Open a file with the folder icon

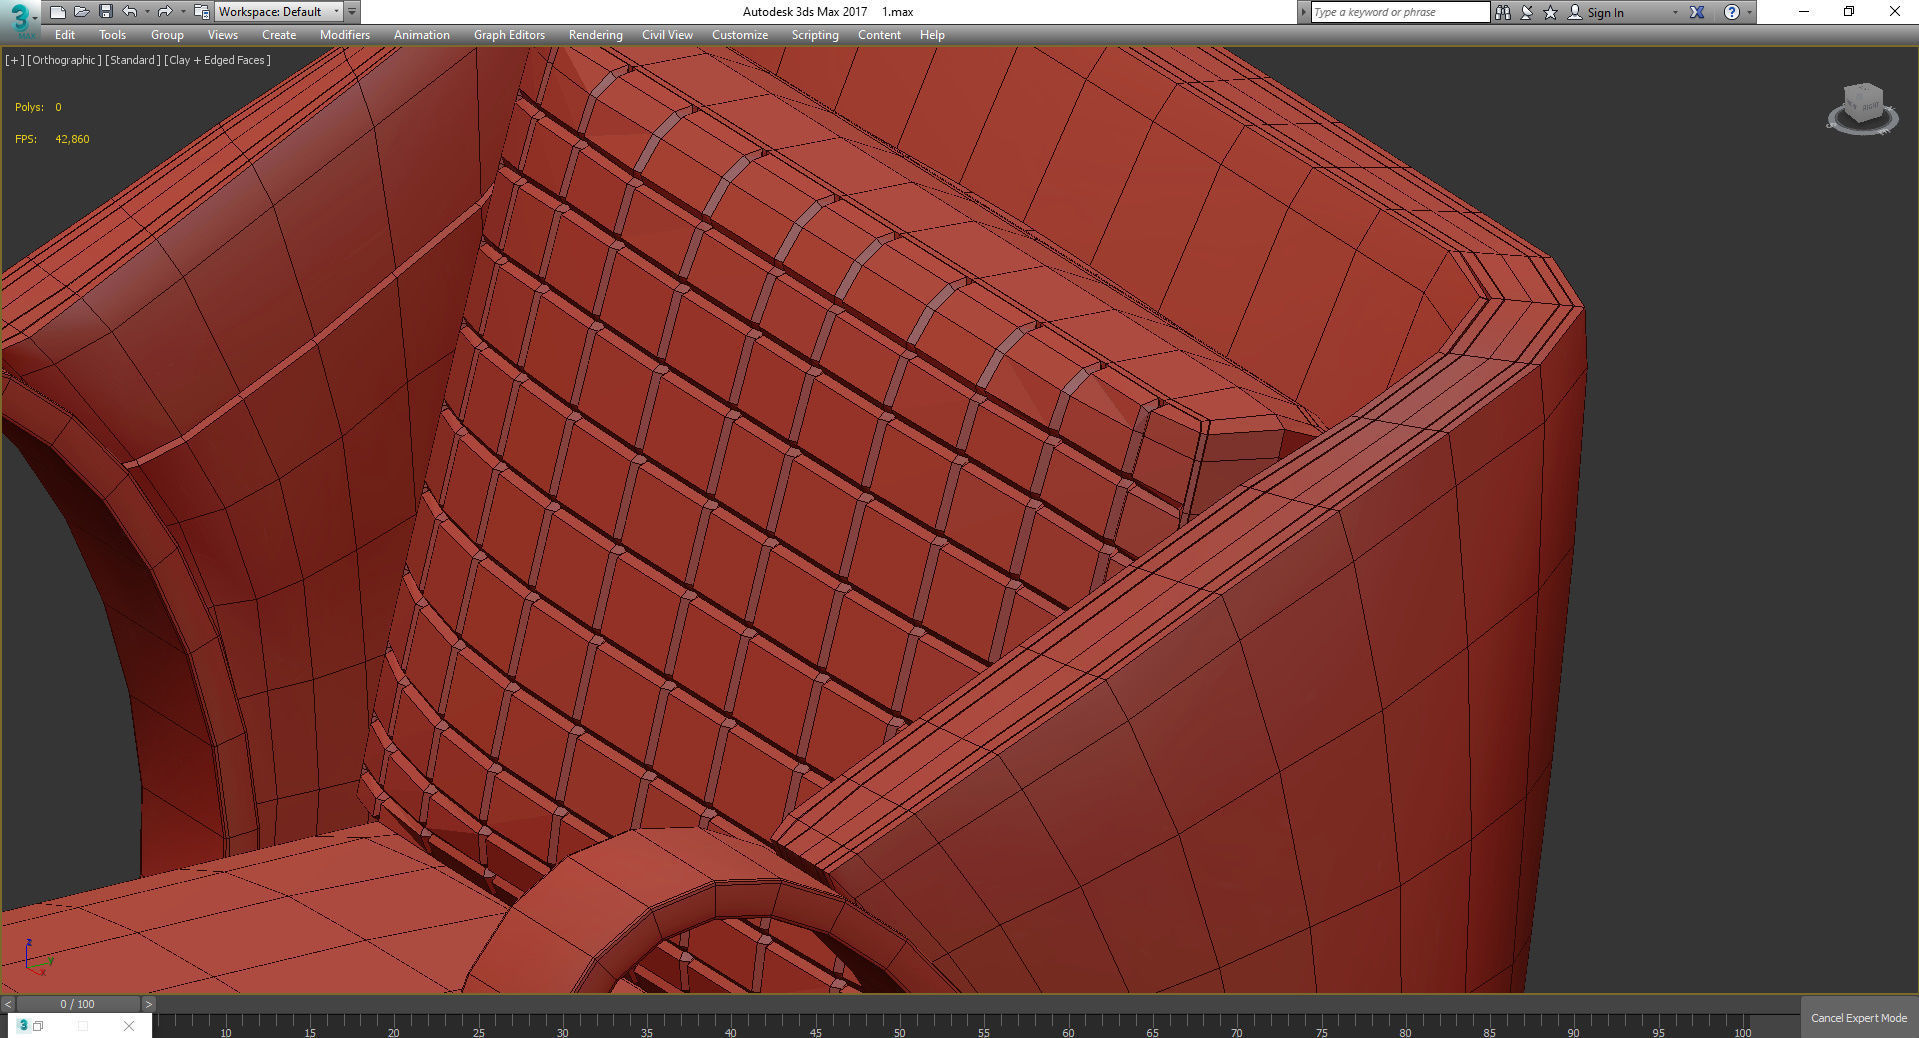pos(81,12)
